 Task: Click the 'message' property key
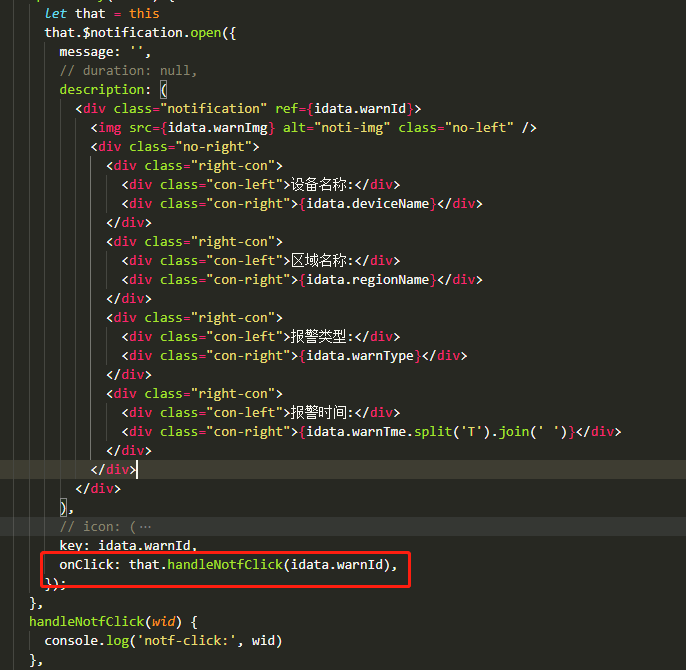(86, 52)
